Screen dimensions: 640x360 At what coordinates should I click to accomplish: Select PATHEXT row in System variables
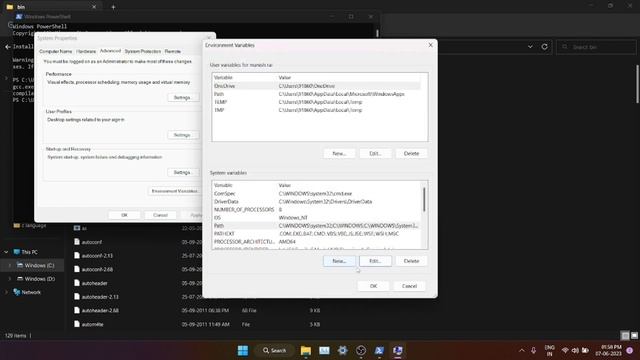(x=317, y=233)
